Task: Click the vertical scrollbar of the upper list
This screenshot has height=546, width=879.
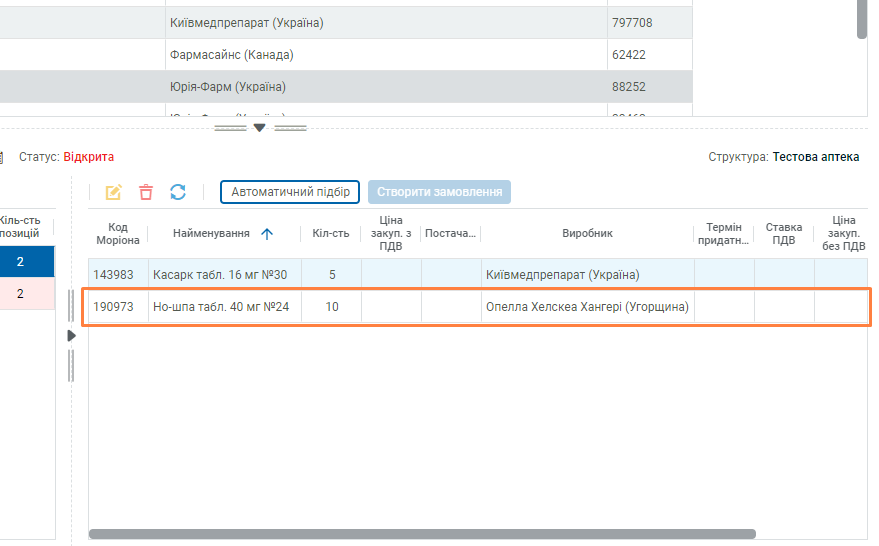Action: pyautogui.click(x=862, y=20)
